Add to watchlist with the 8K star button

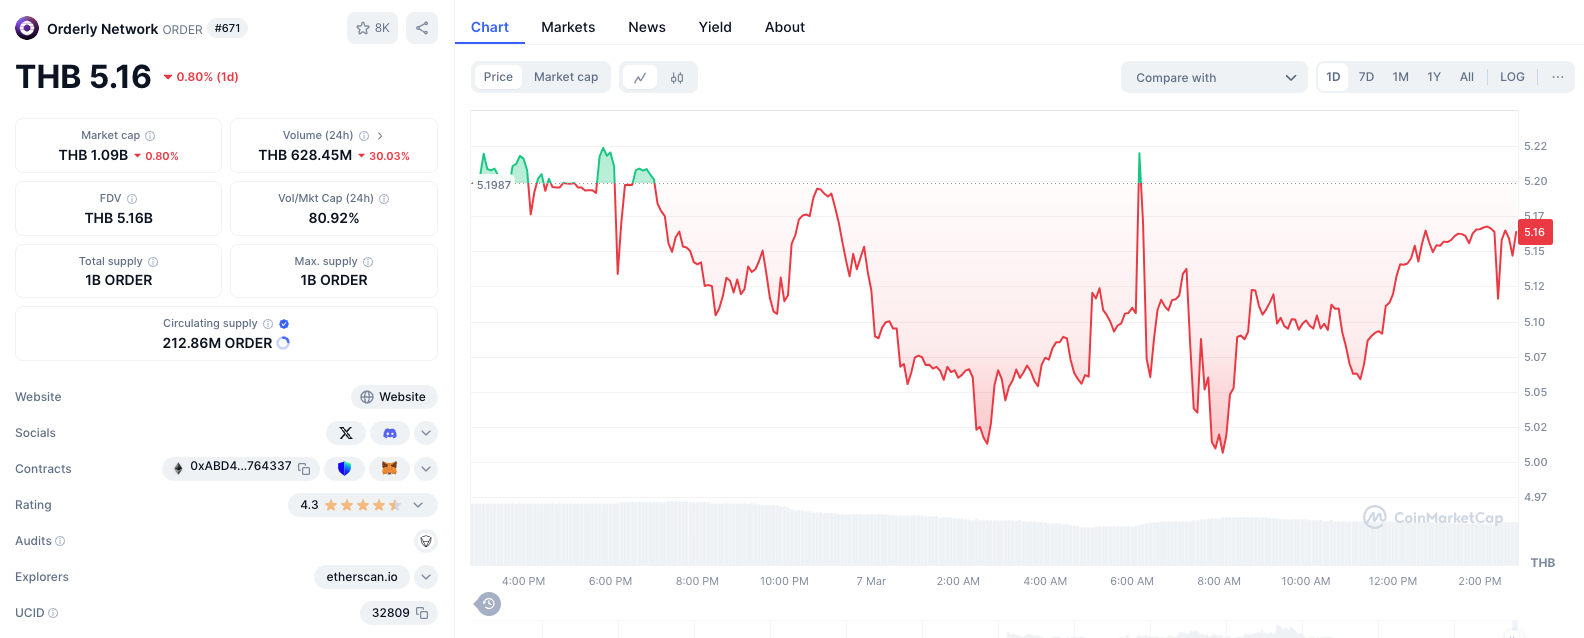tap(373, 28)
